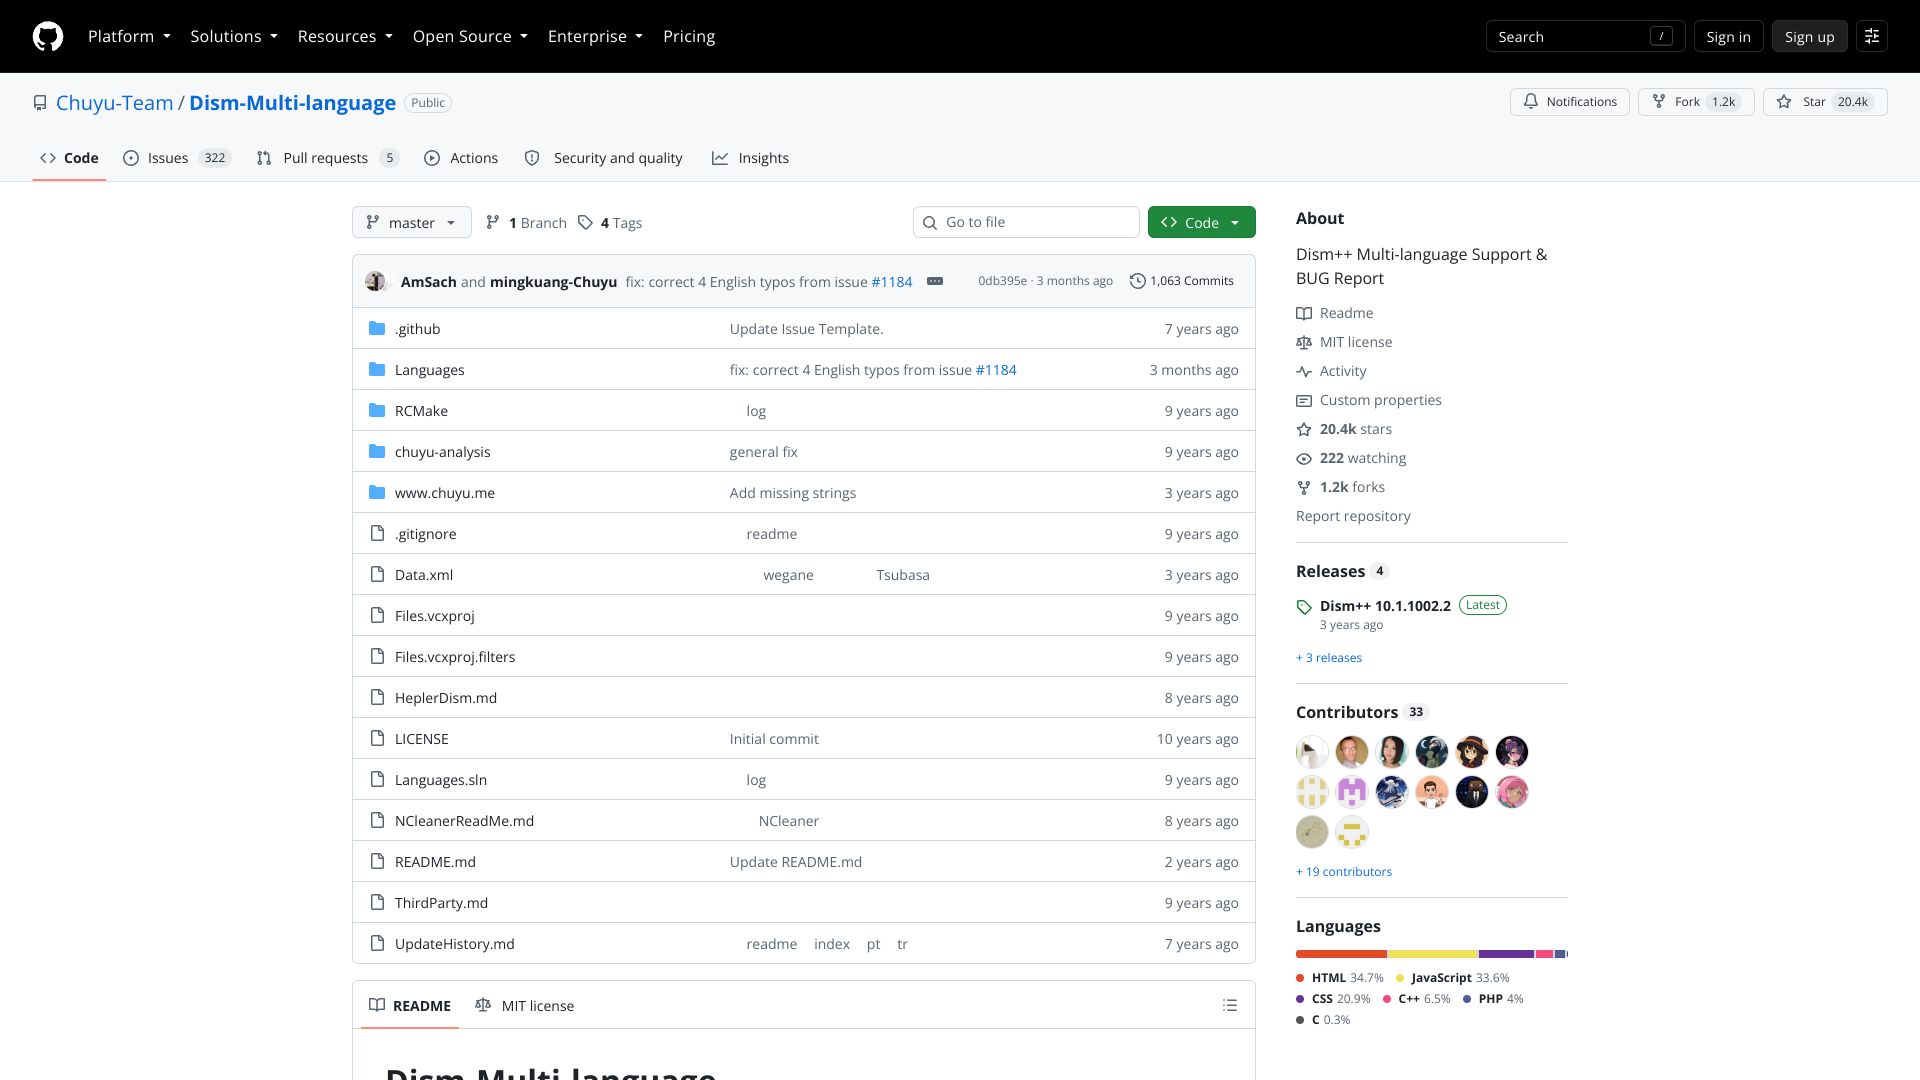Click the history clock icon beside 1,063 Commits

[x=1138, y=281]
